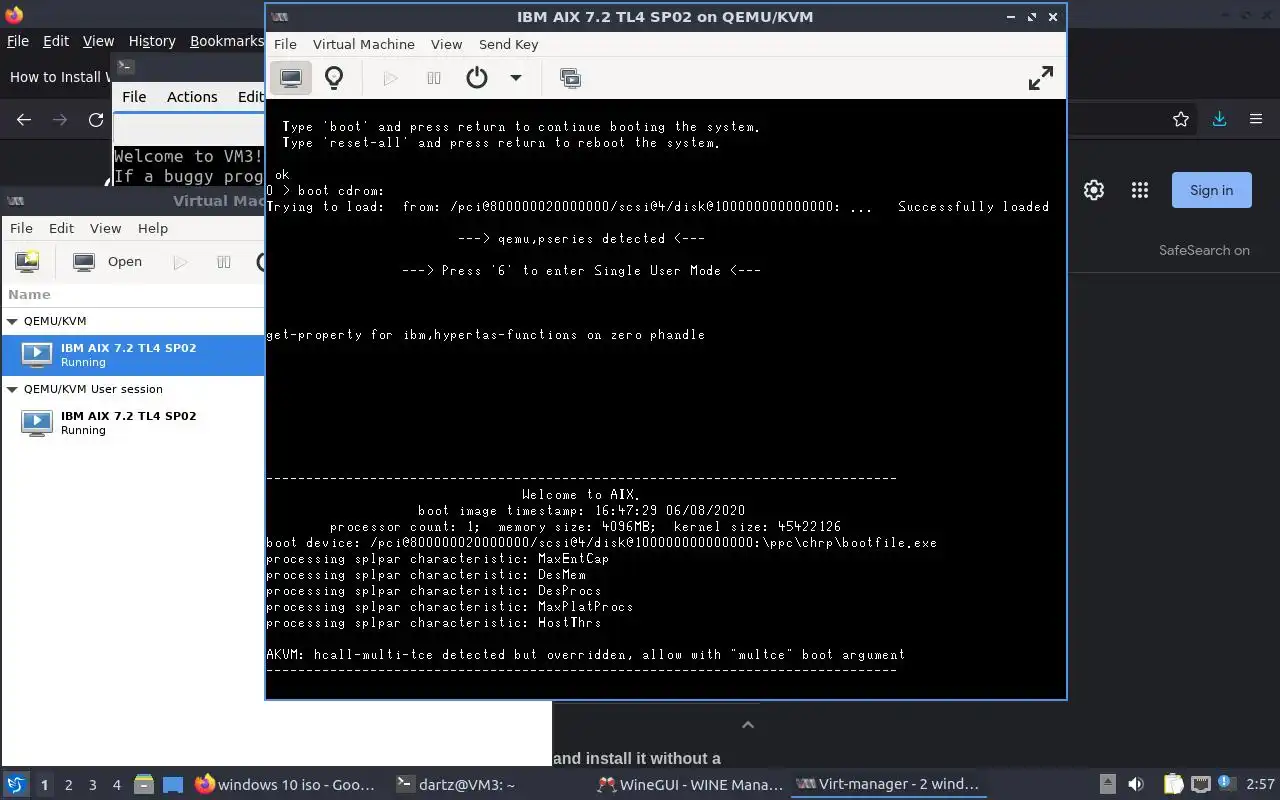This screenshot has width=1280, height=800.
Task: Open Google quick settings gear
Action: [x=1094, y=190]
